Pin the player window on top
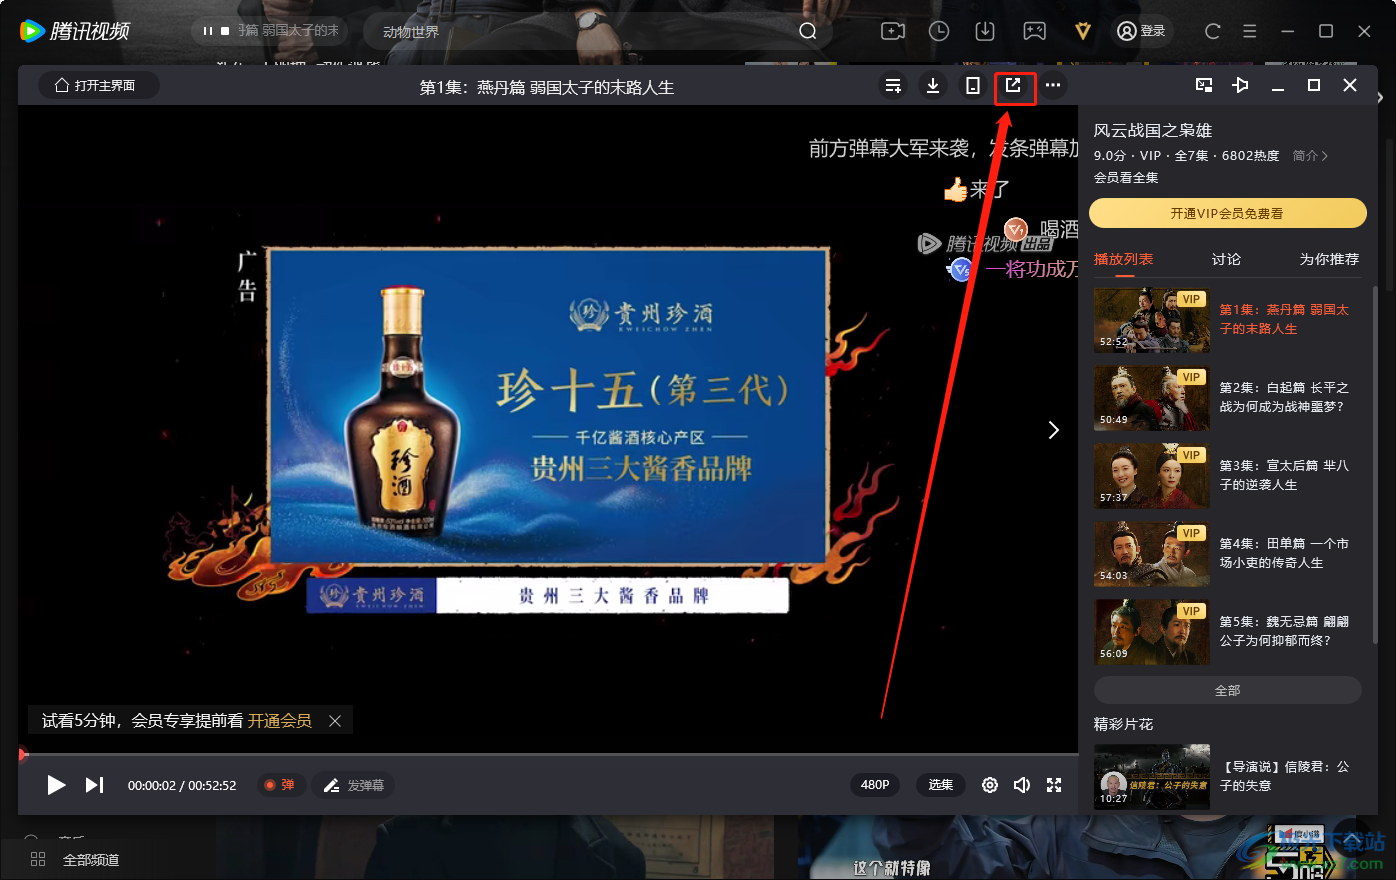1396x880 pixels. (x=1240, y=85)
